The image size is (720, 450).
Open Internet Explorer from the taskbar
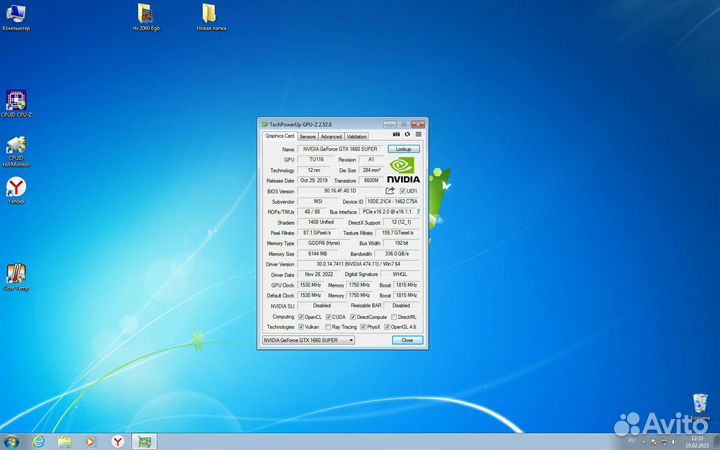click(x=39, y=442)
